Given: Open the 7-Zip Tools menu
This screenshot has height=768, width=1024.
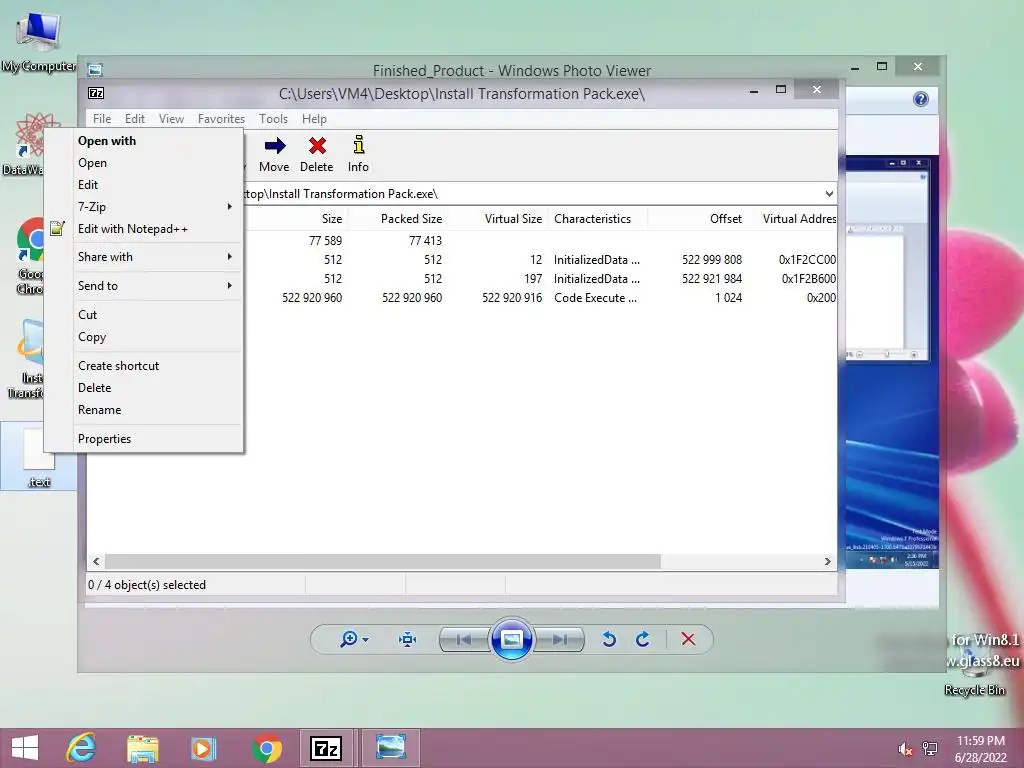Looking at the screenshot, I should [x=273, y=119].
